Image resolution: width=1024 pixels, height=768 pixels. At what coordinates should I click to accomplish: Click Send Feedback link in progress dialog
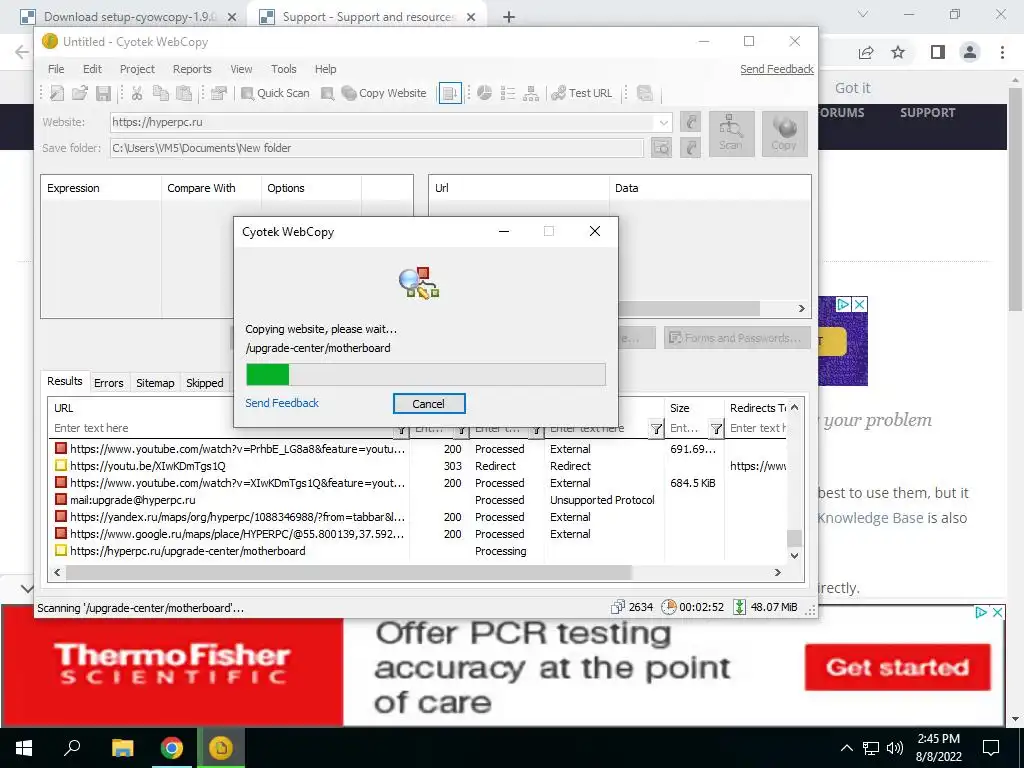(282, 403)
